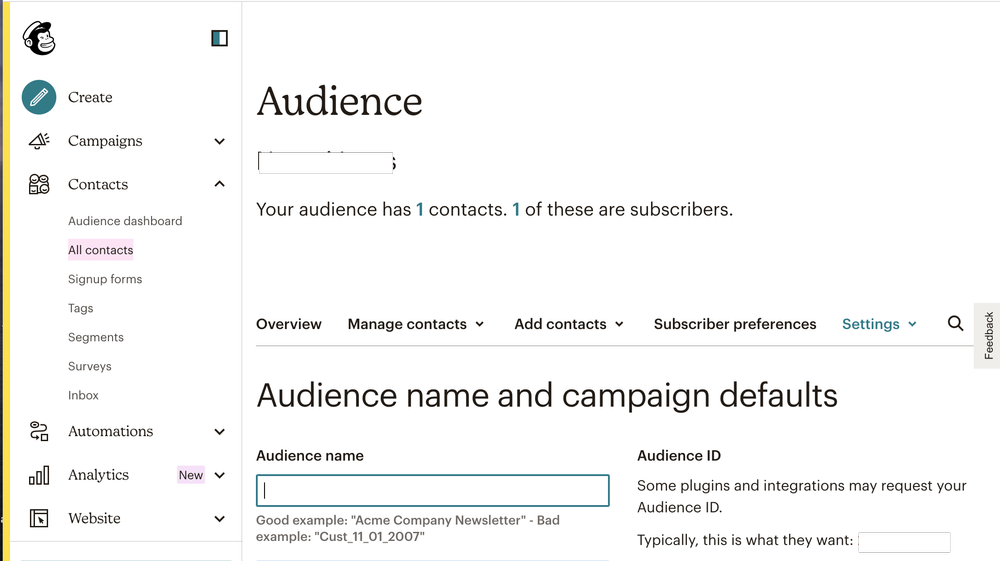The width and height of the screenshot is (1000, 561).
Task: Click the Analytics bar chart icon
Action: pos(39,475)
